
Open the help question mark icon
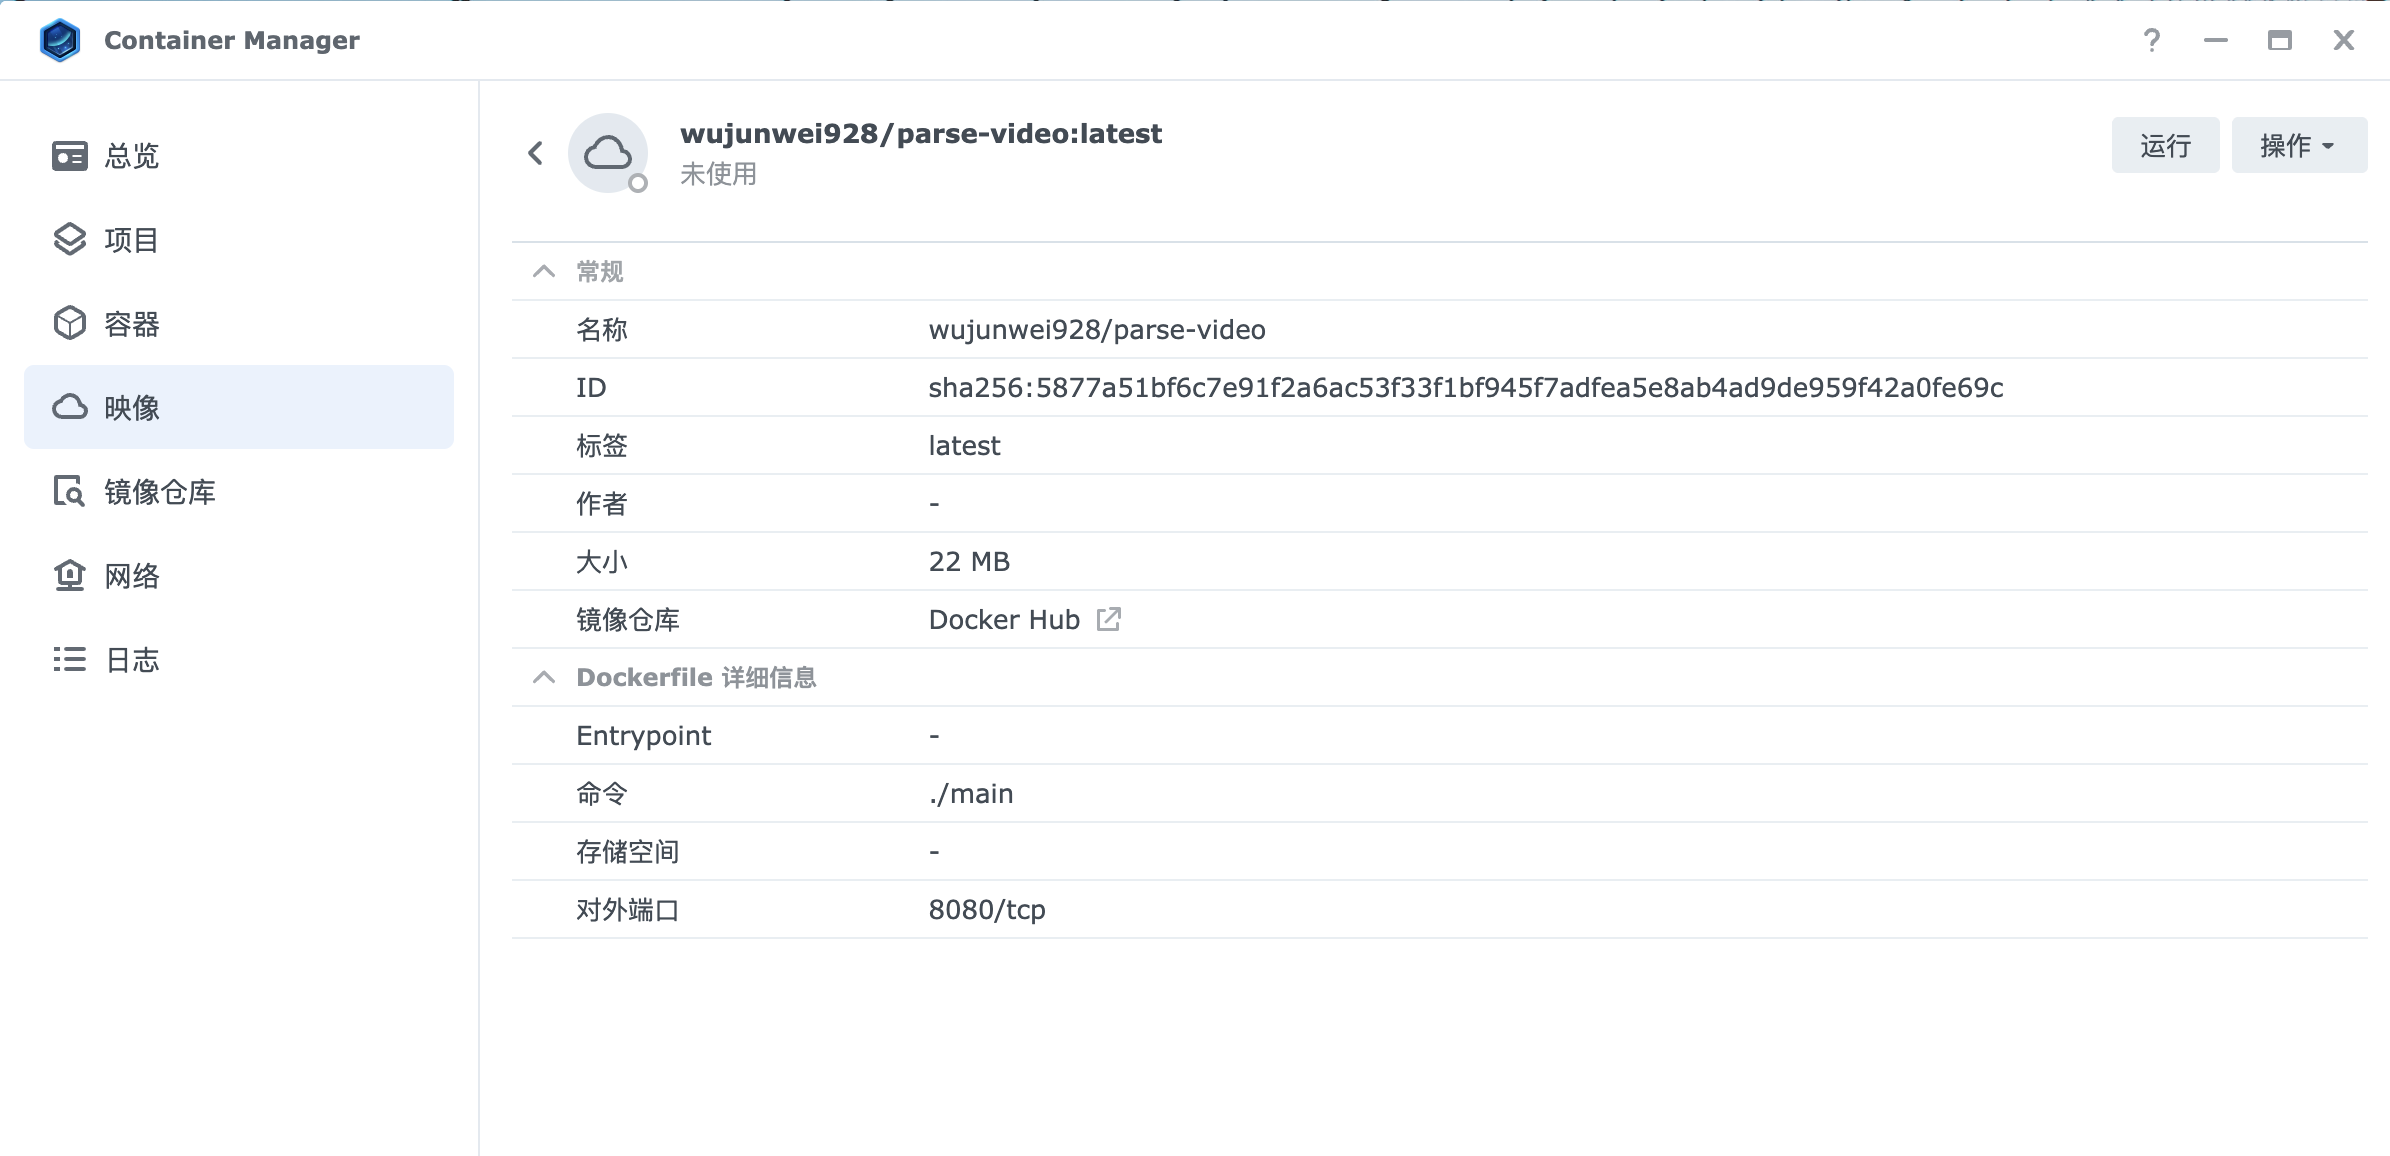[x=2152, y=40]
